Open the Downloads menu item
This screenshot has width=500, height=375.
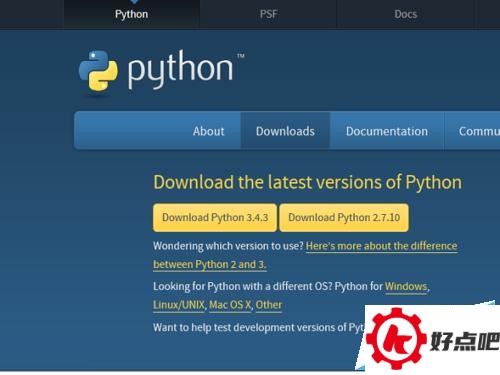285,131
